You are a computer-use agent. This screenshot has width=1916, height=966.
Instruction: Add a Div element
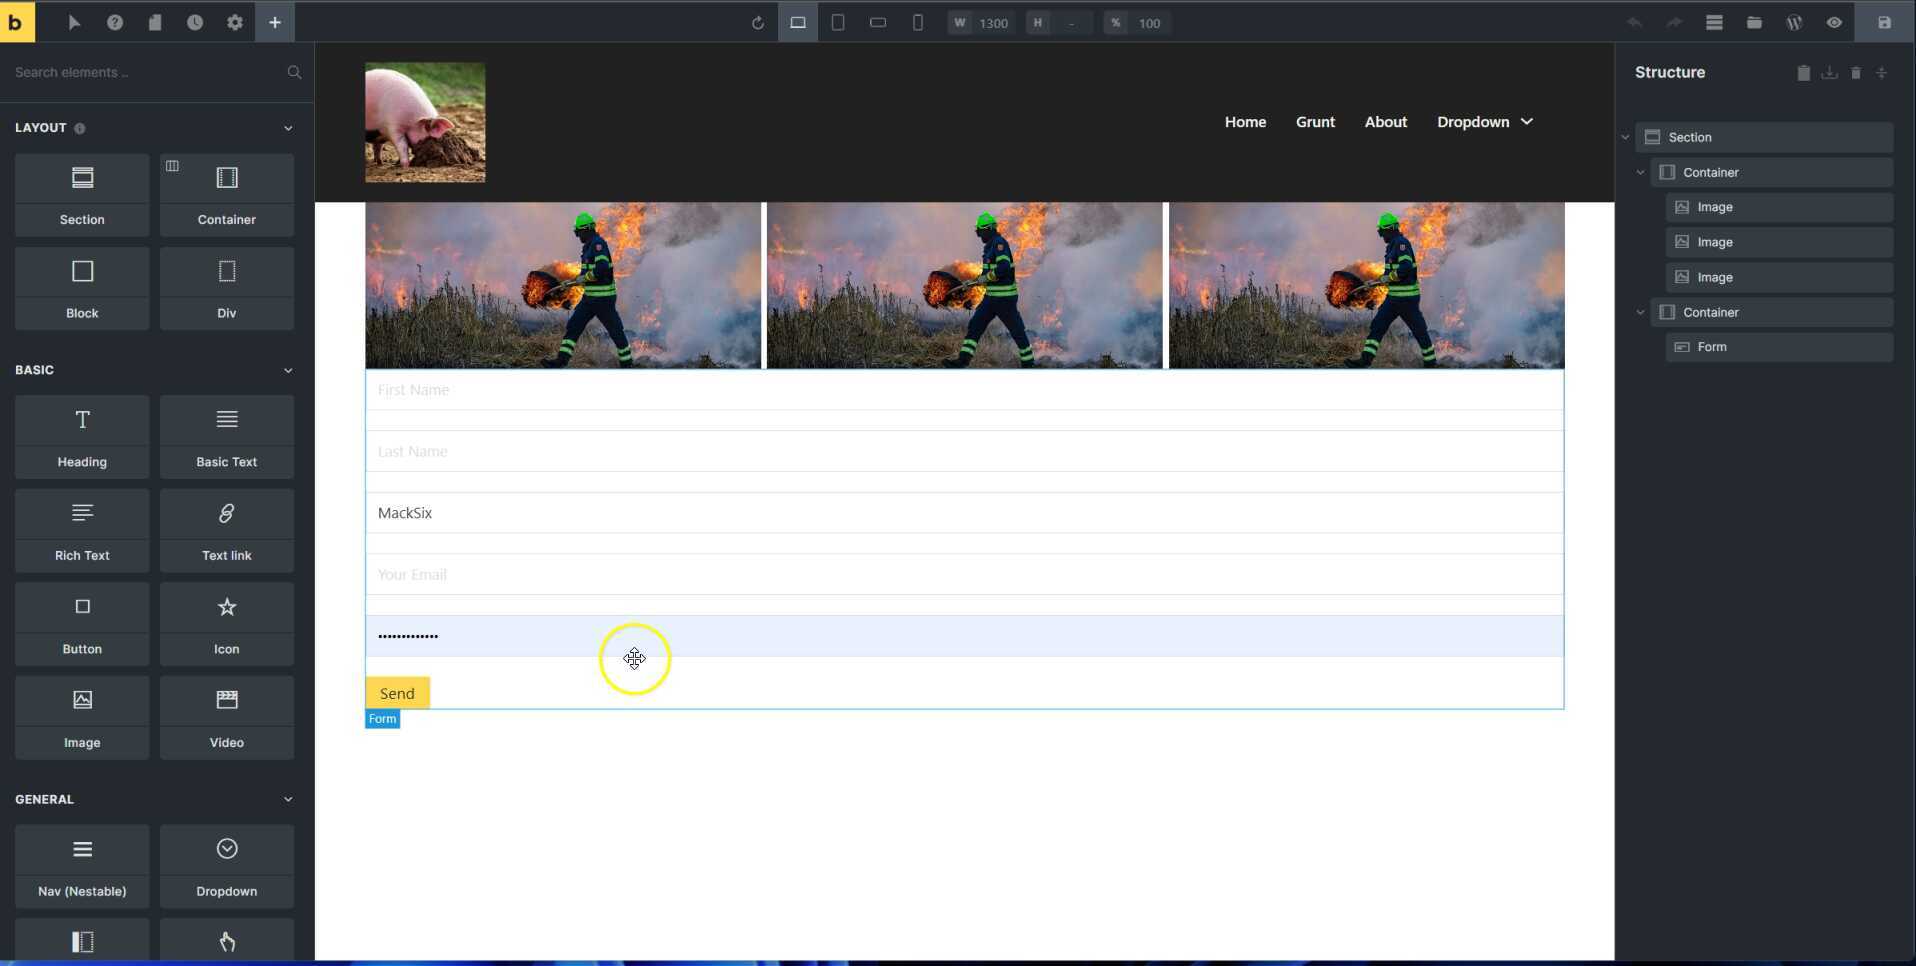click(227, 289)
